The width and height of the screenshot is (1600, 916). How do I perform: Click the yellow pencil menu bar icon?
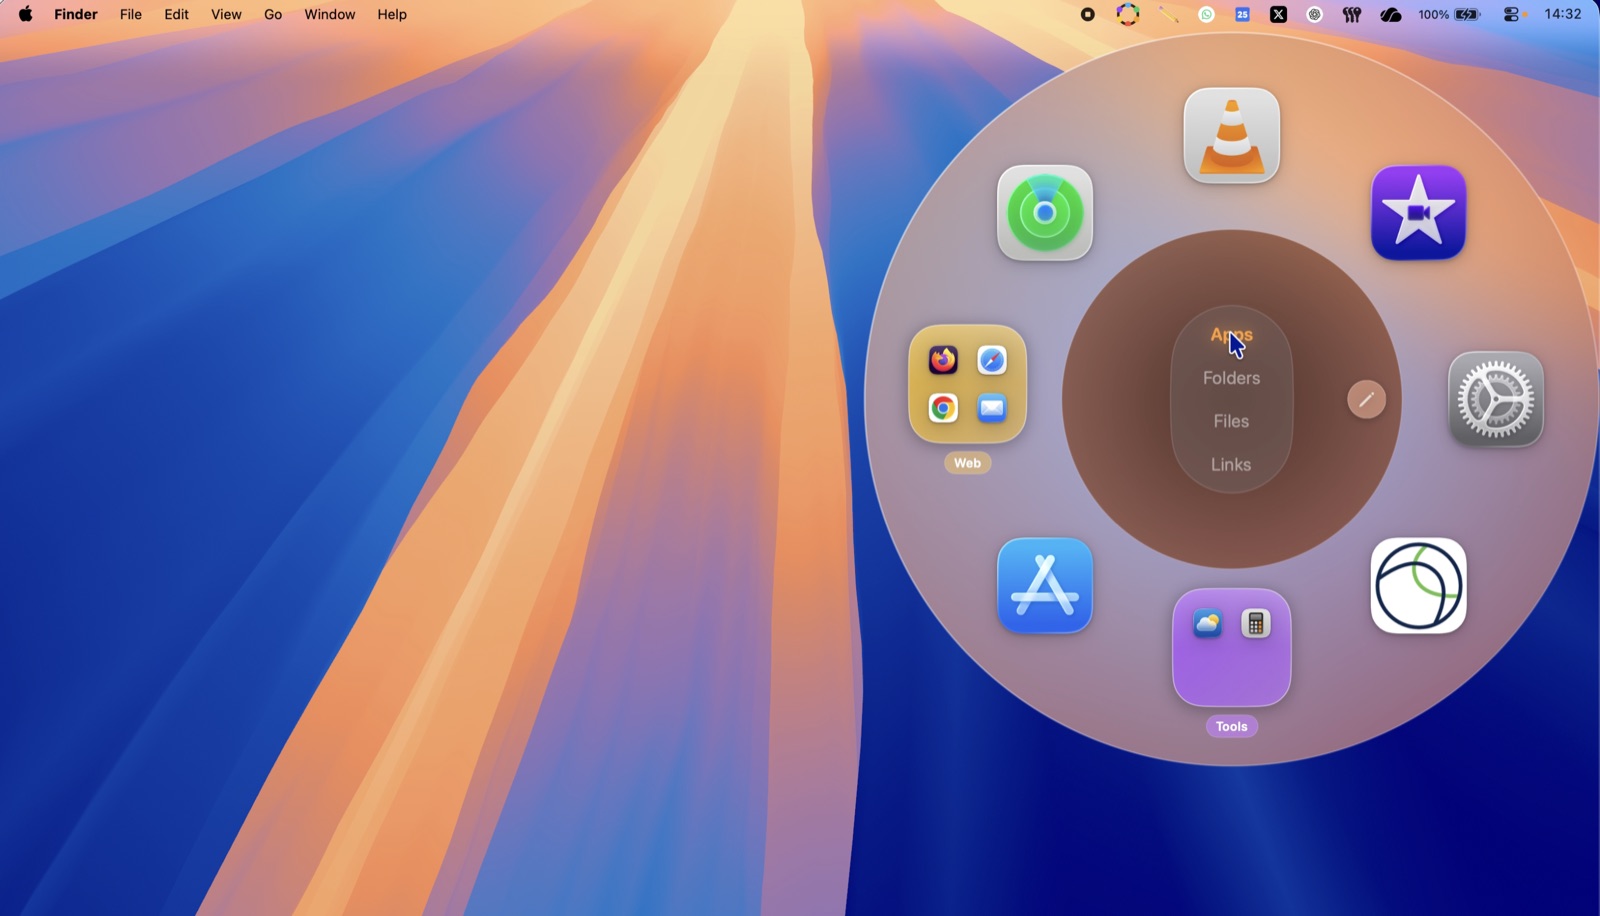pos(1168,14)
